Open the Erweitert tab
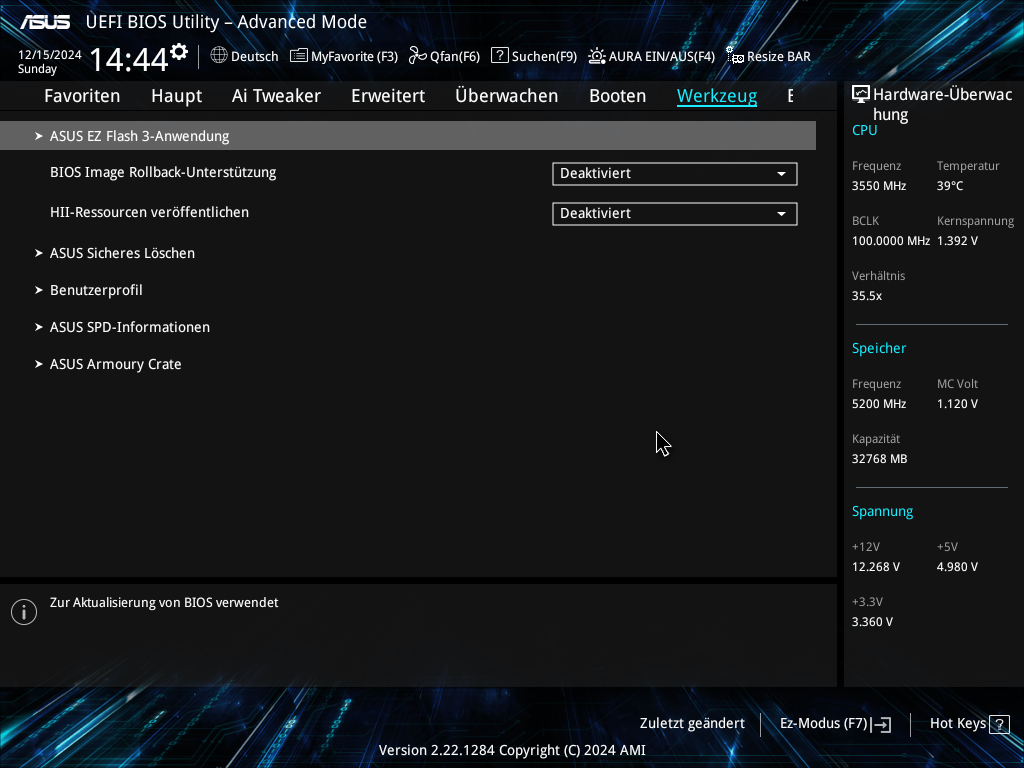This screenshot has height=768, width=1024. pos(388,96)
